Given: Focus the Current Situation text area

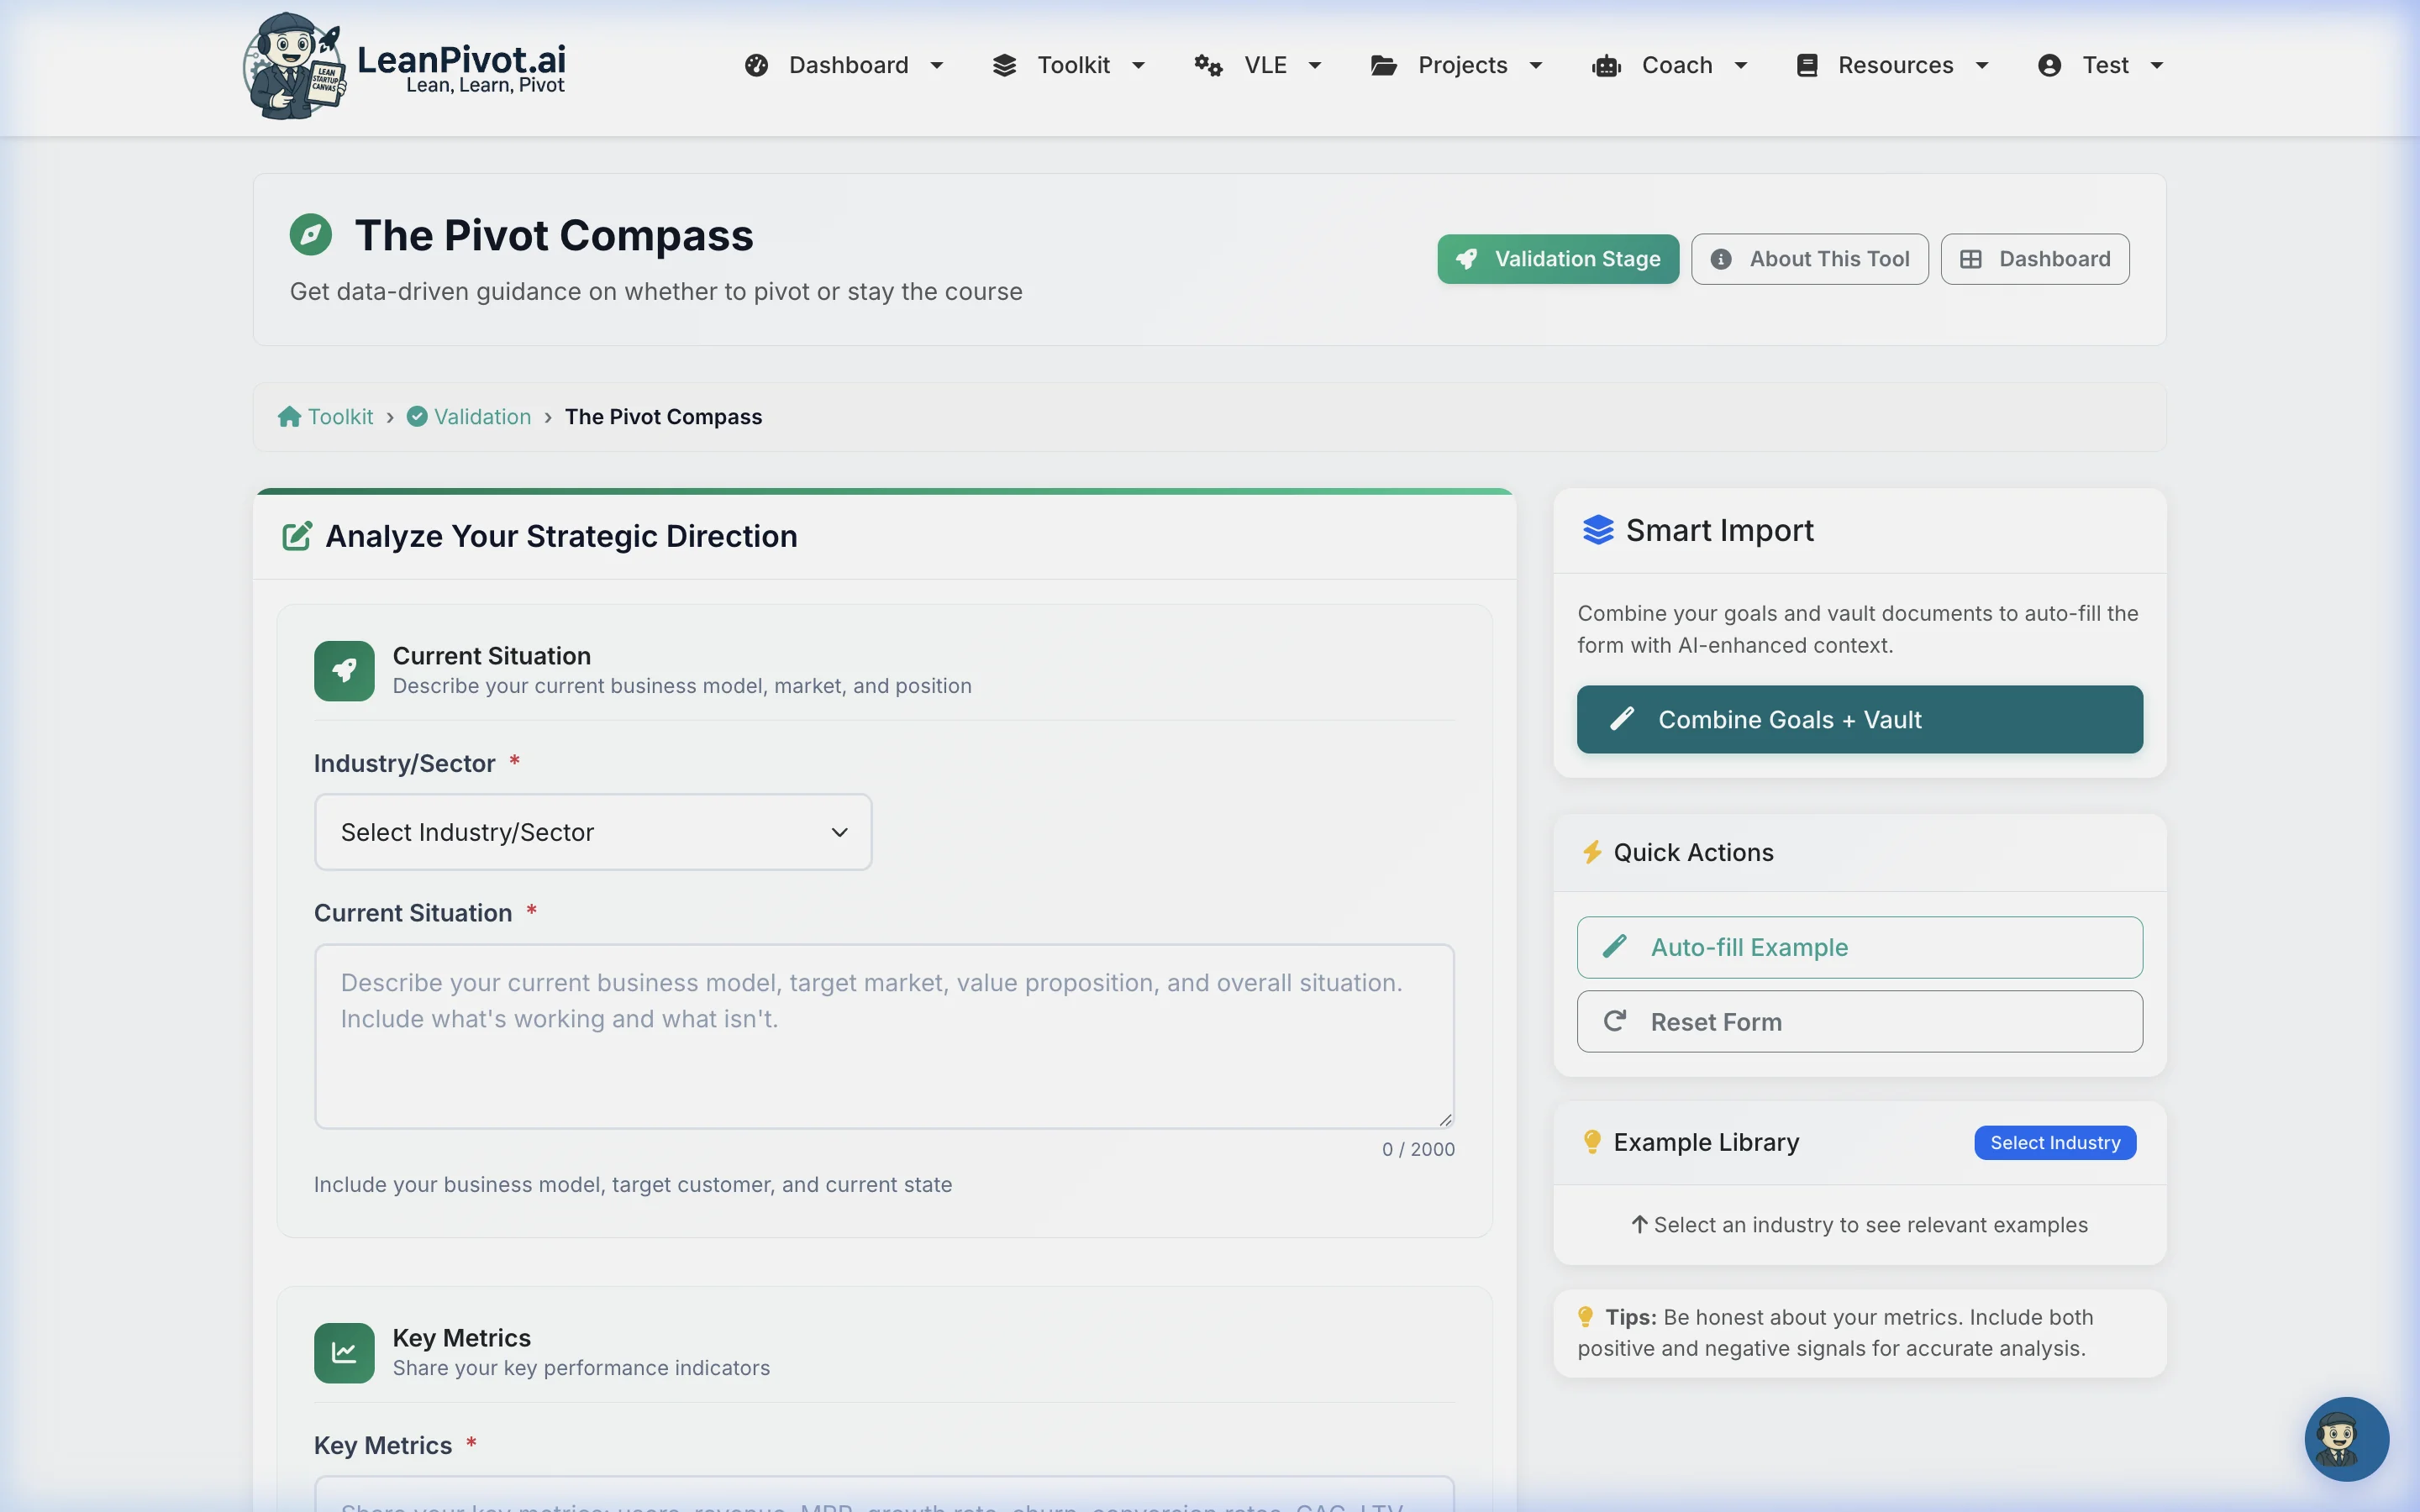Looking at the screenshot, I should [x=884, y=1036].
